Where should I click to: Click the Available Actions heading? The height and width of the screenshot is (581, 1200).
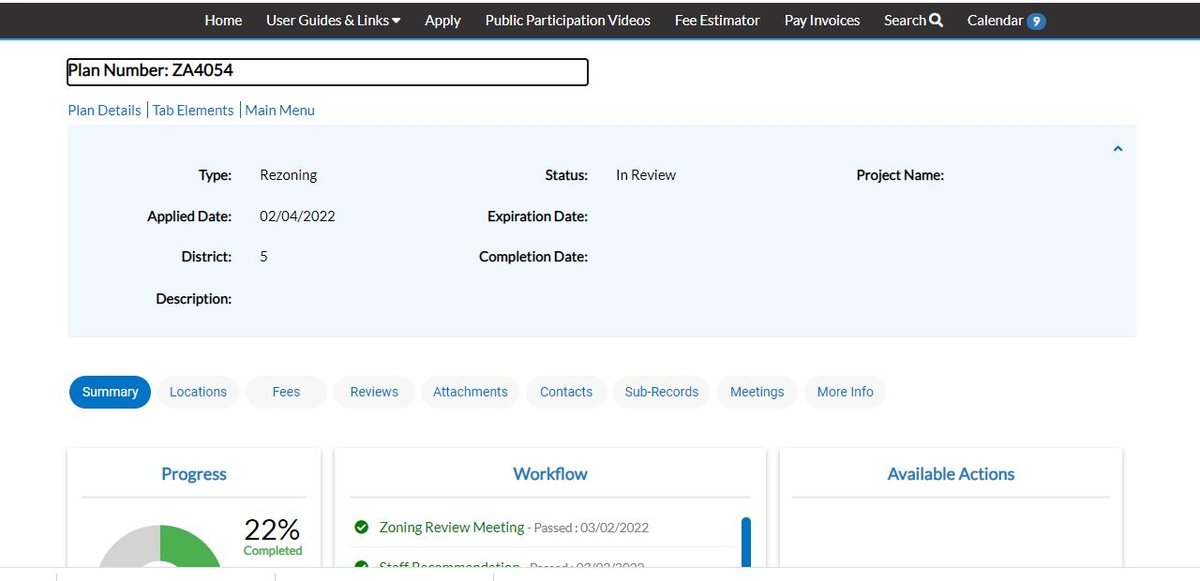(x=951, y=474)
